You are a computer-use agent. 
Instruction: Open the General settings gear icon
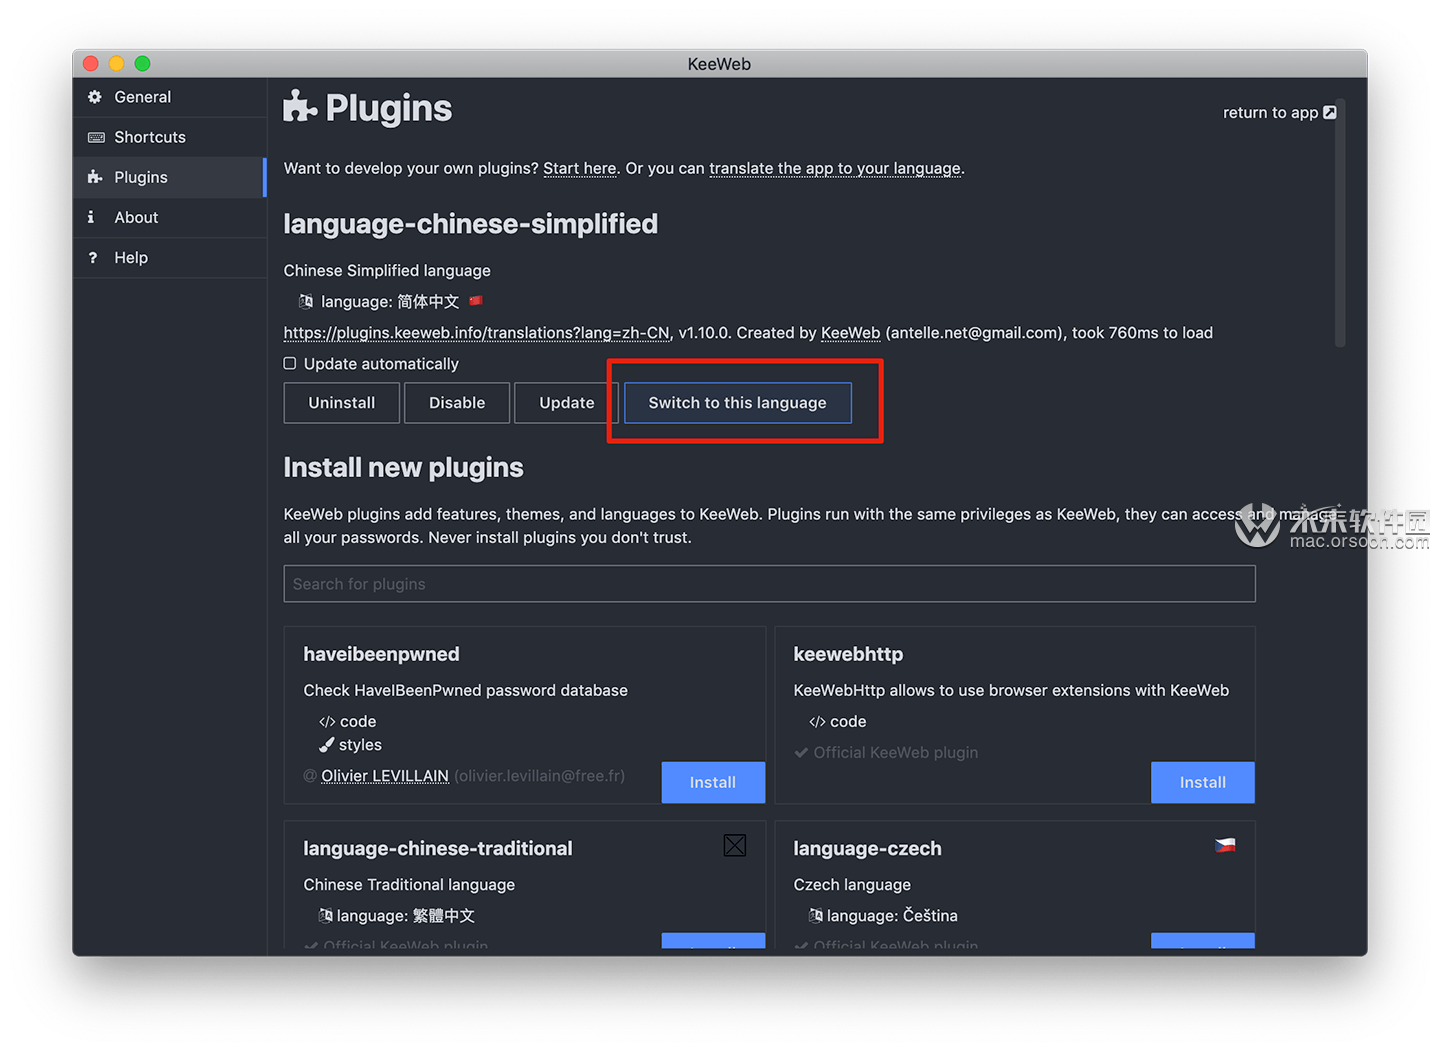[x=95, y=97]
